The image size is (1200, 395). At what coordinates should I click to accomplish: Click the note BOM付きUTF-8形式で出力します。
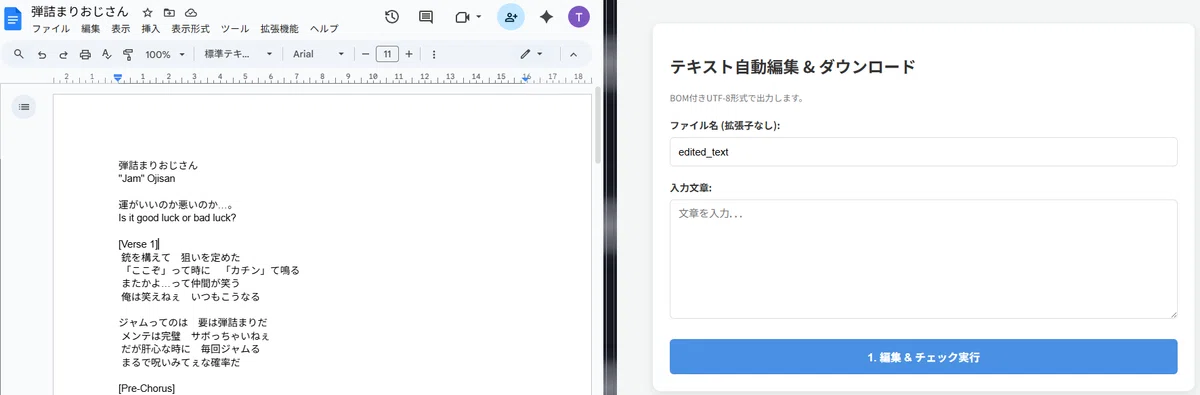[737, 99]
